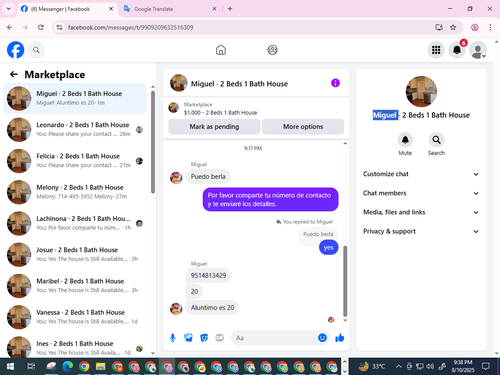Open the Friends/profile circle icon
The image size is (500, 375).
(x=272, y=50)
